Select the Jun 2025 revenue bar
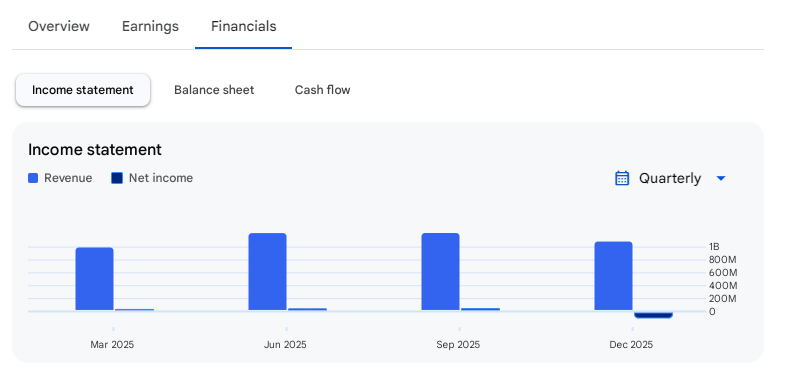Viewport: 787px width, 370px height. tap(268, 272)
